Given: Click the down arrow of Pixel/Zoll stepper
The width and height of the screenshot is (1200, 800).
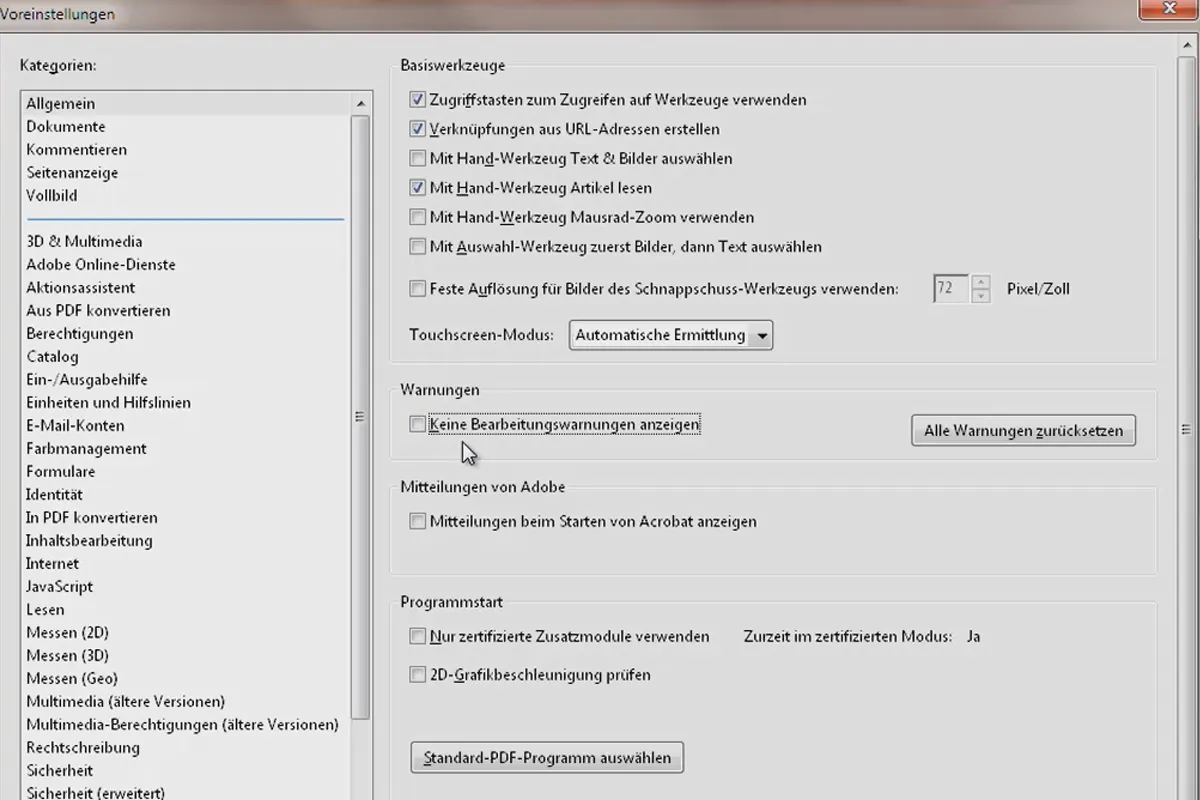Looking at the screenshot, I should 981,296.
